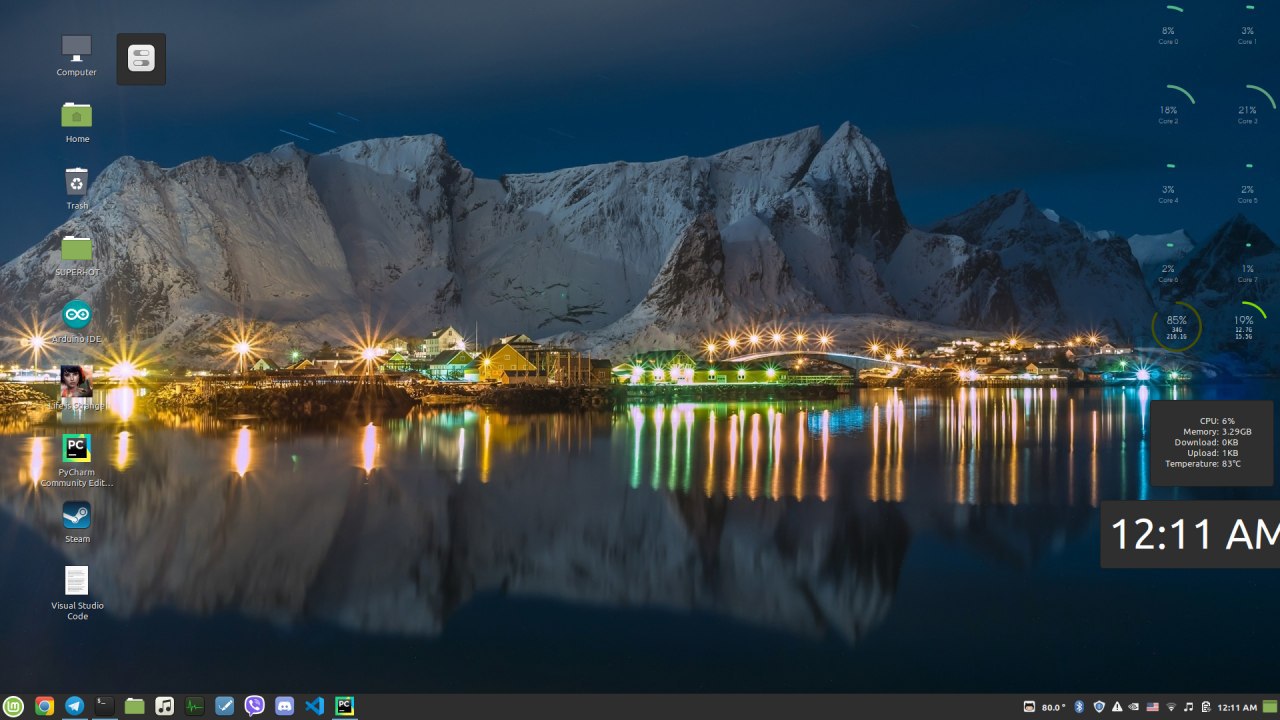Open the System Monitor panel launcher

194,706
